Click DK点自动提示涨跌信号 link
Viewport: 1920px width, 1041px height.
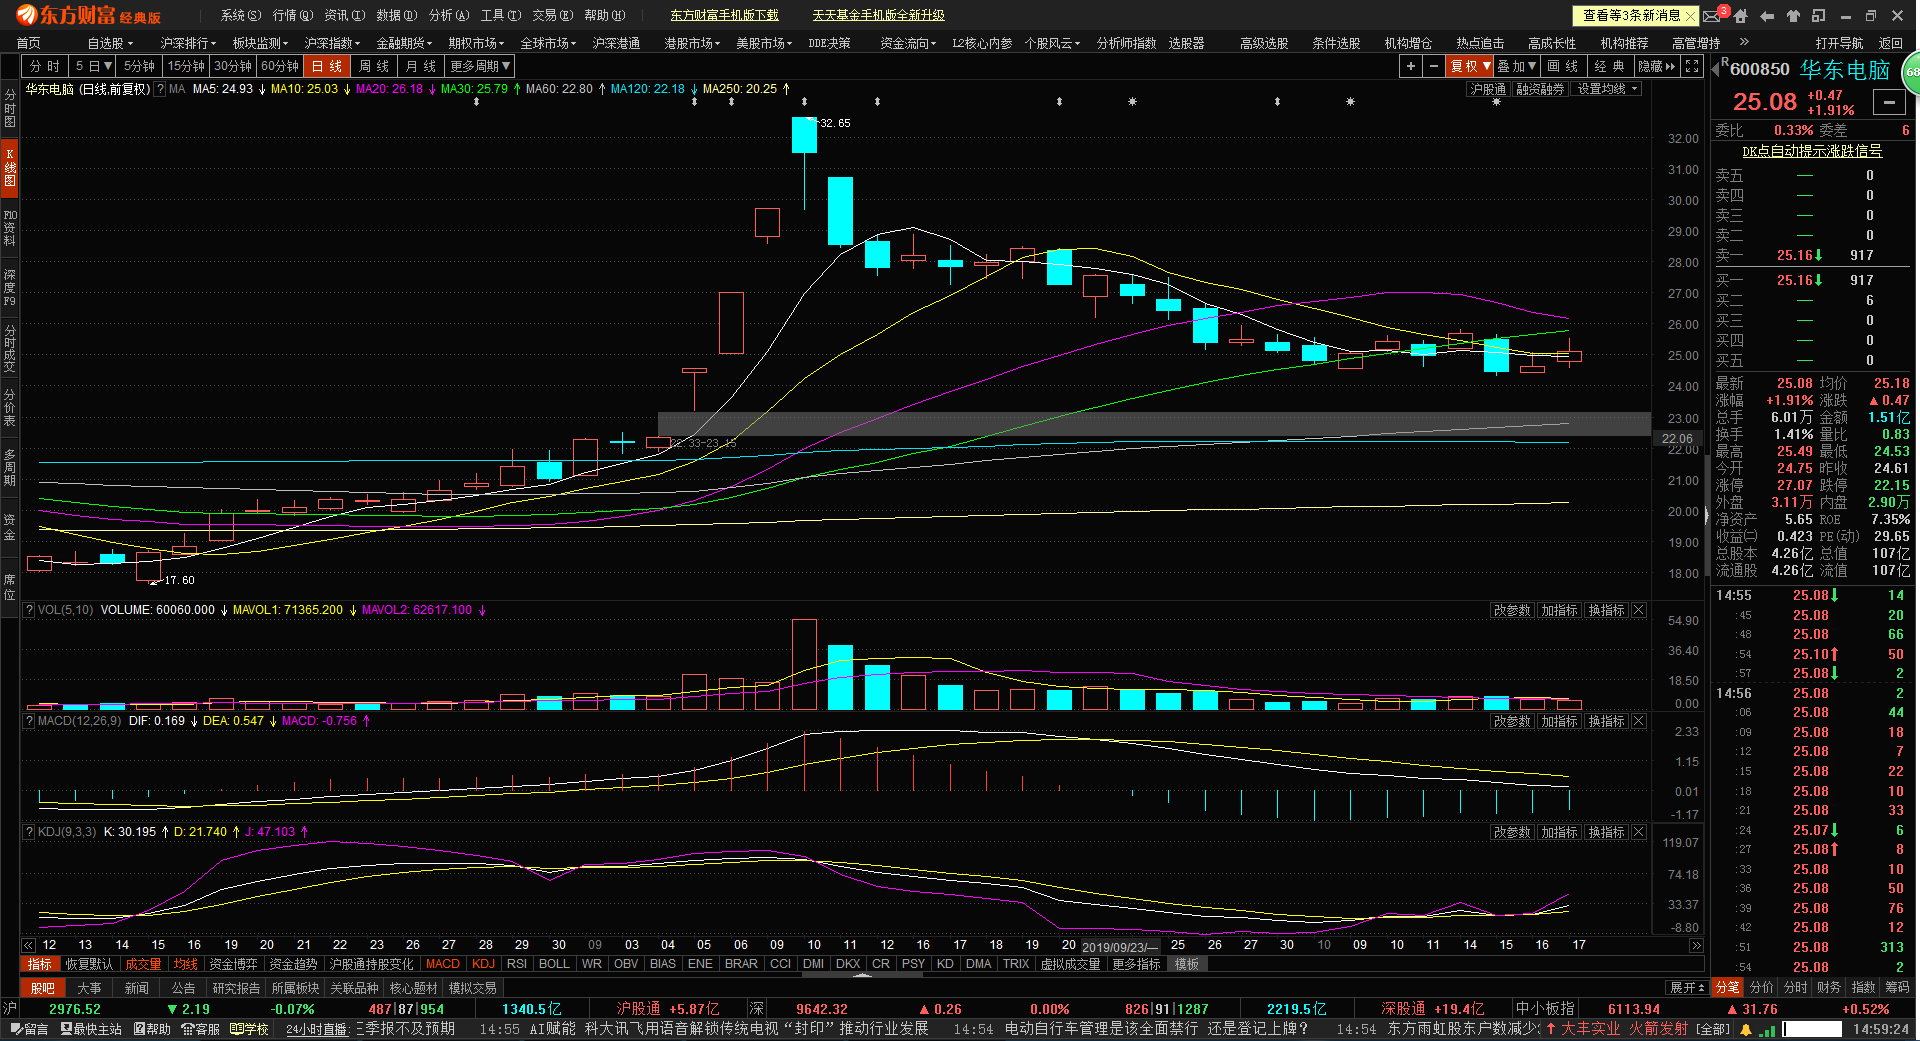[x=1812, y=151]
